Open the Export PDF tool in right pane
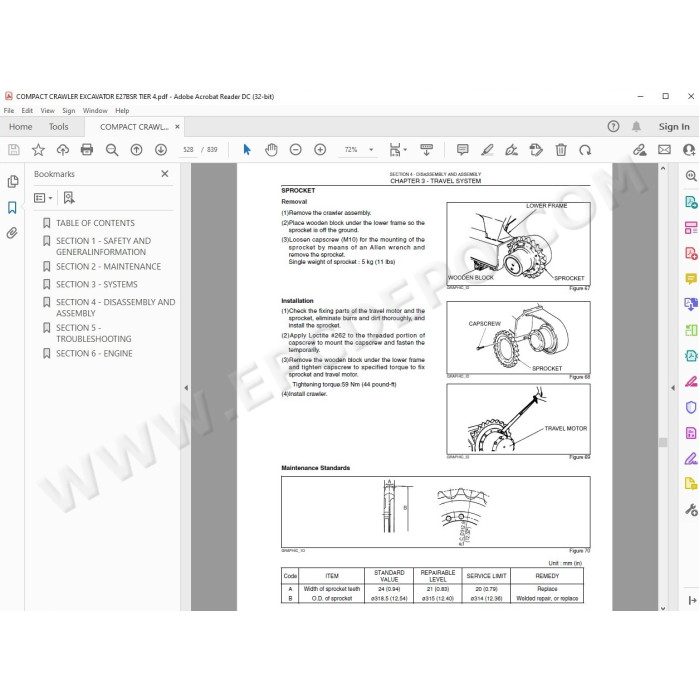 pos(691,202)
